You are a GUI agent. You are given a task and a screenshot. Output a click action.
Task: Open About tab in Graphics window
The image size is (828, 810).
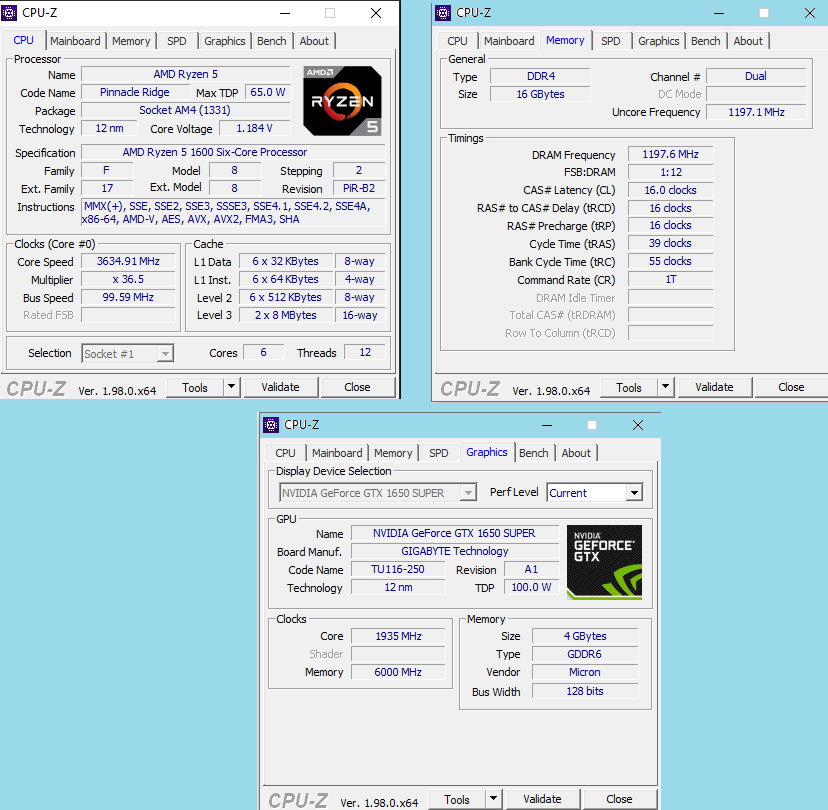pyautogui.click(x=576, y=453)
